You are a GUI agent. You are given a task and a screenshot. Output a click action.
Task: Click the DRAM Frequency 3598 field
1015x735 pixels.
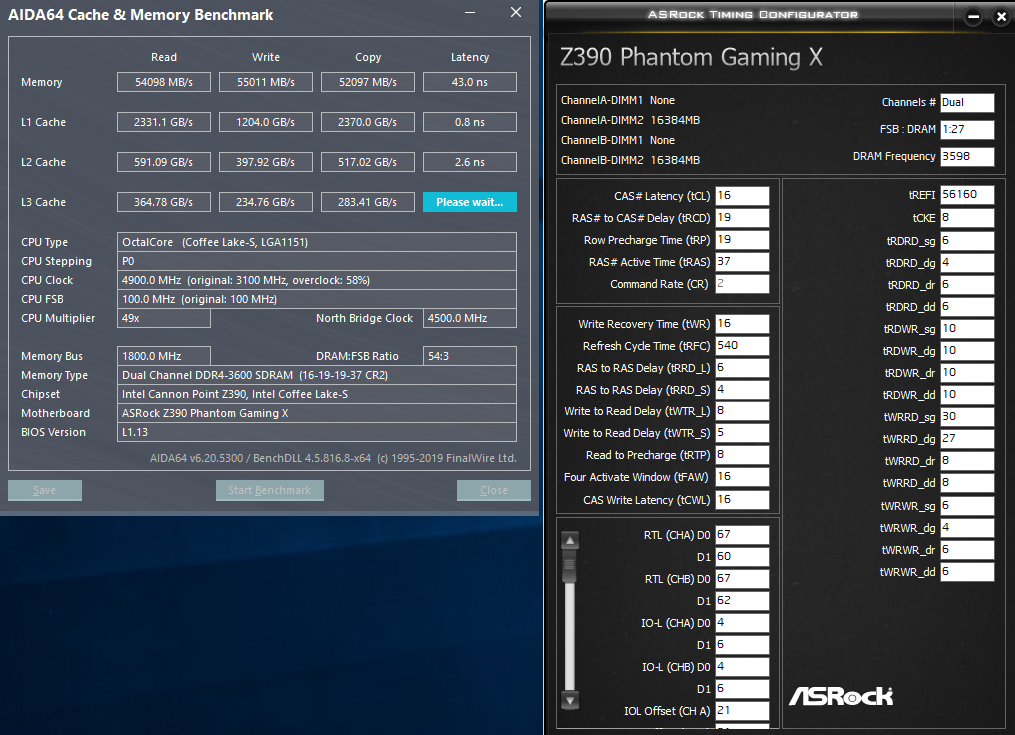point(967,157)
